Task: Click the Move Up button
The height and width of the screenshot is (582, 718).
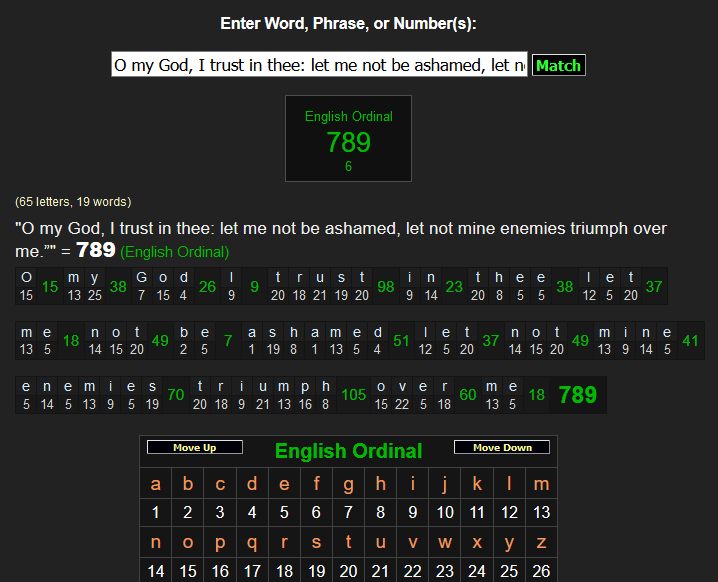Action: (194, 448)
